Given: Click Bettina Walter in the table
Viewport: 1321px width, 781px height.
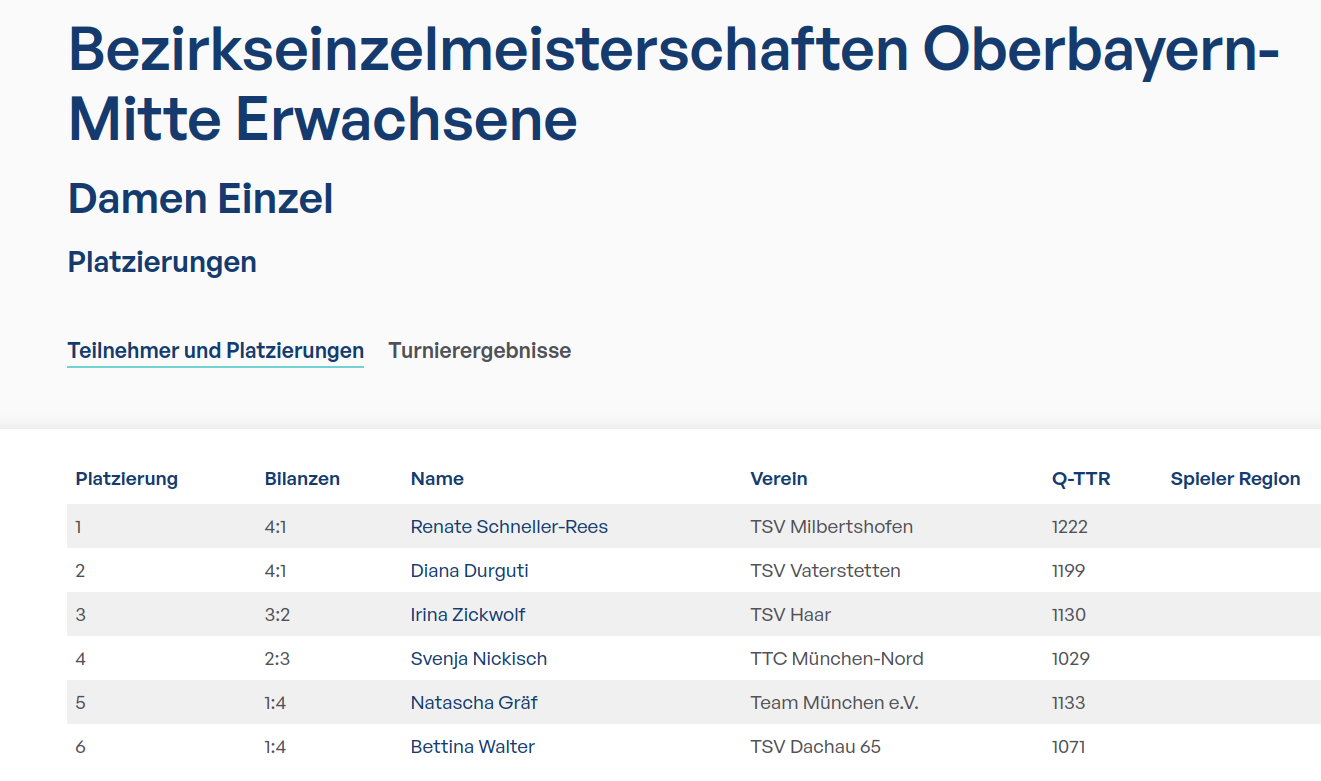Looking at the screenshot, I should [x=472, y=747].
